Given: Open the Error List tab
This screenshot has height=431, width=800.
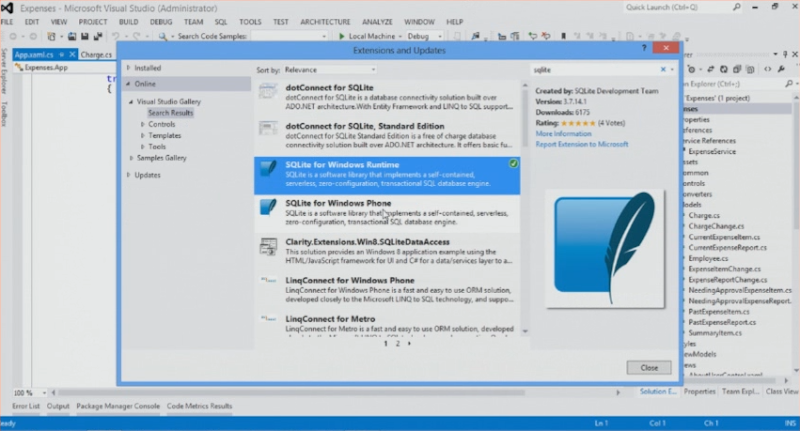Looking at the screenshot, I should (26, 406).
